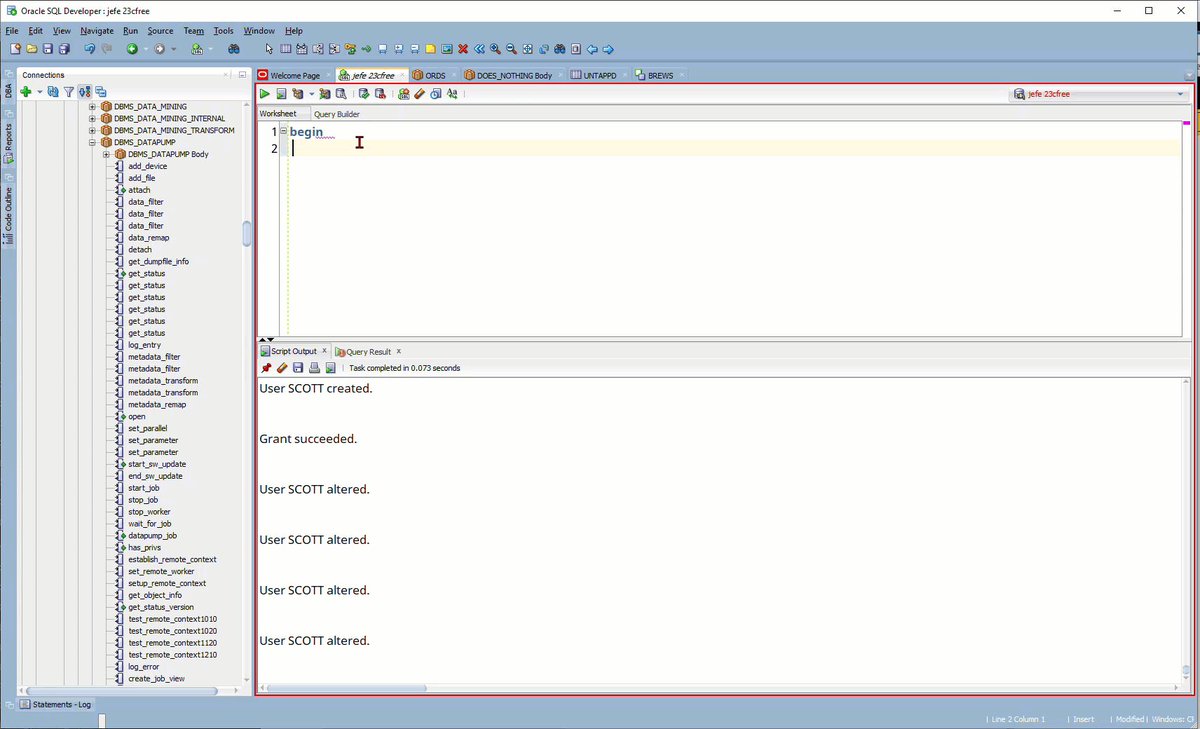This screenshot has height=729, width=1200.
Task: Print Script Output with the printer icon
Action: pos(314,368)
